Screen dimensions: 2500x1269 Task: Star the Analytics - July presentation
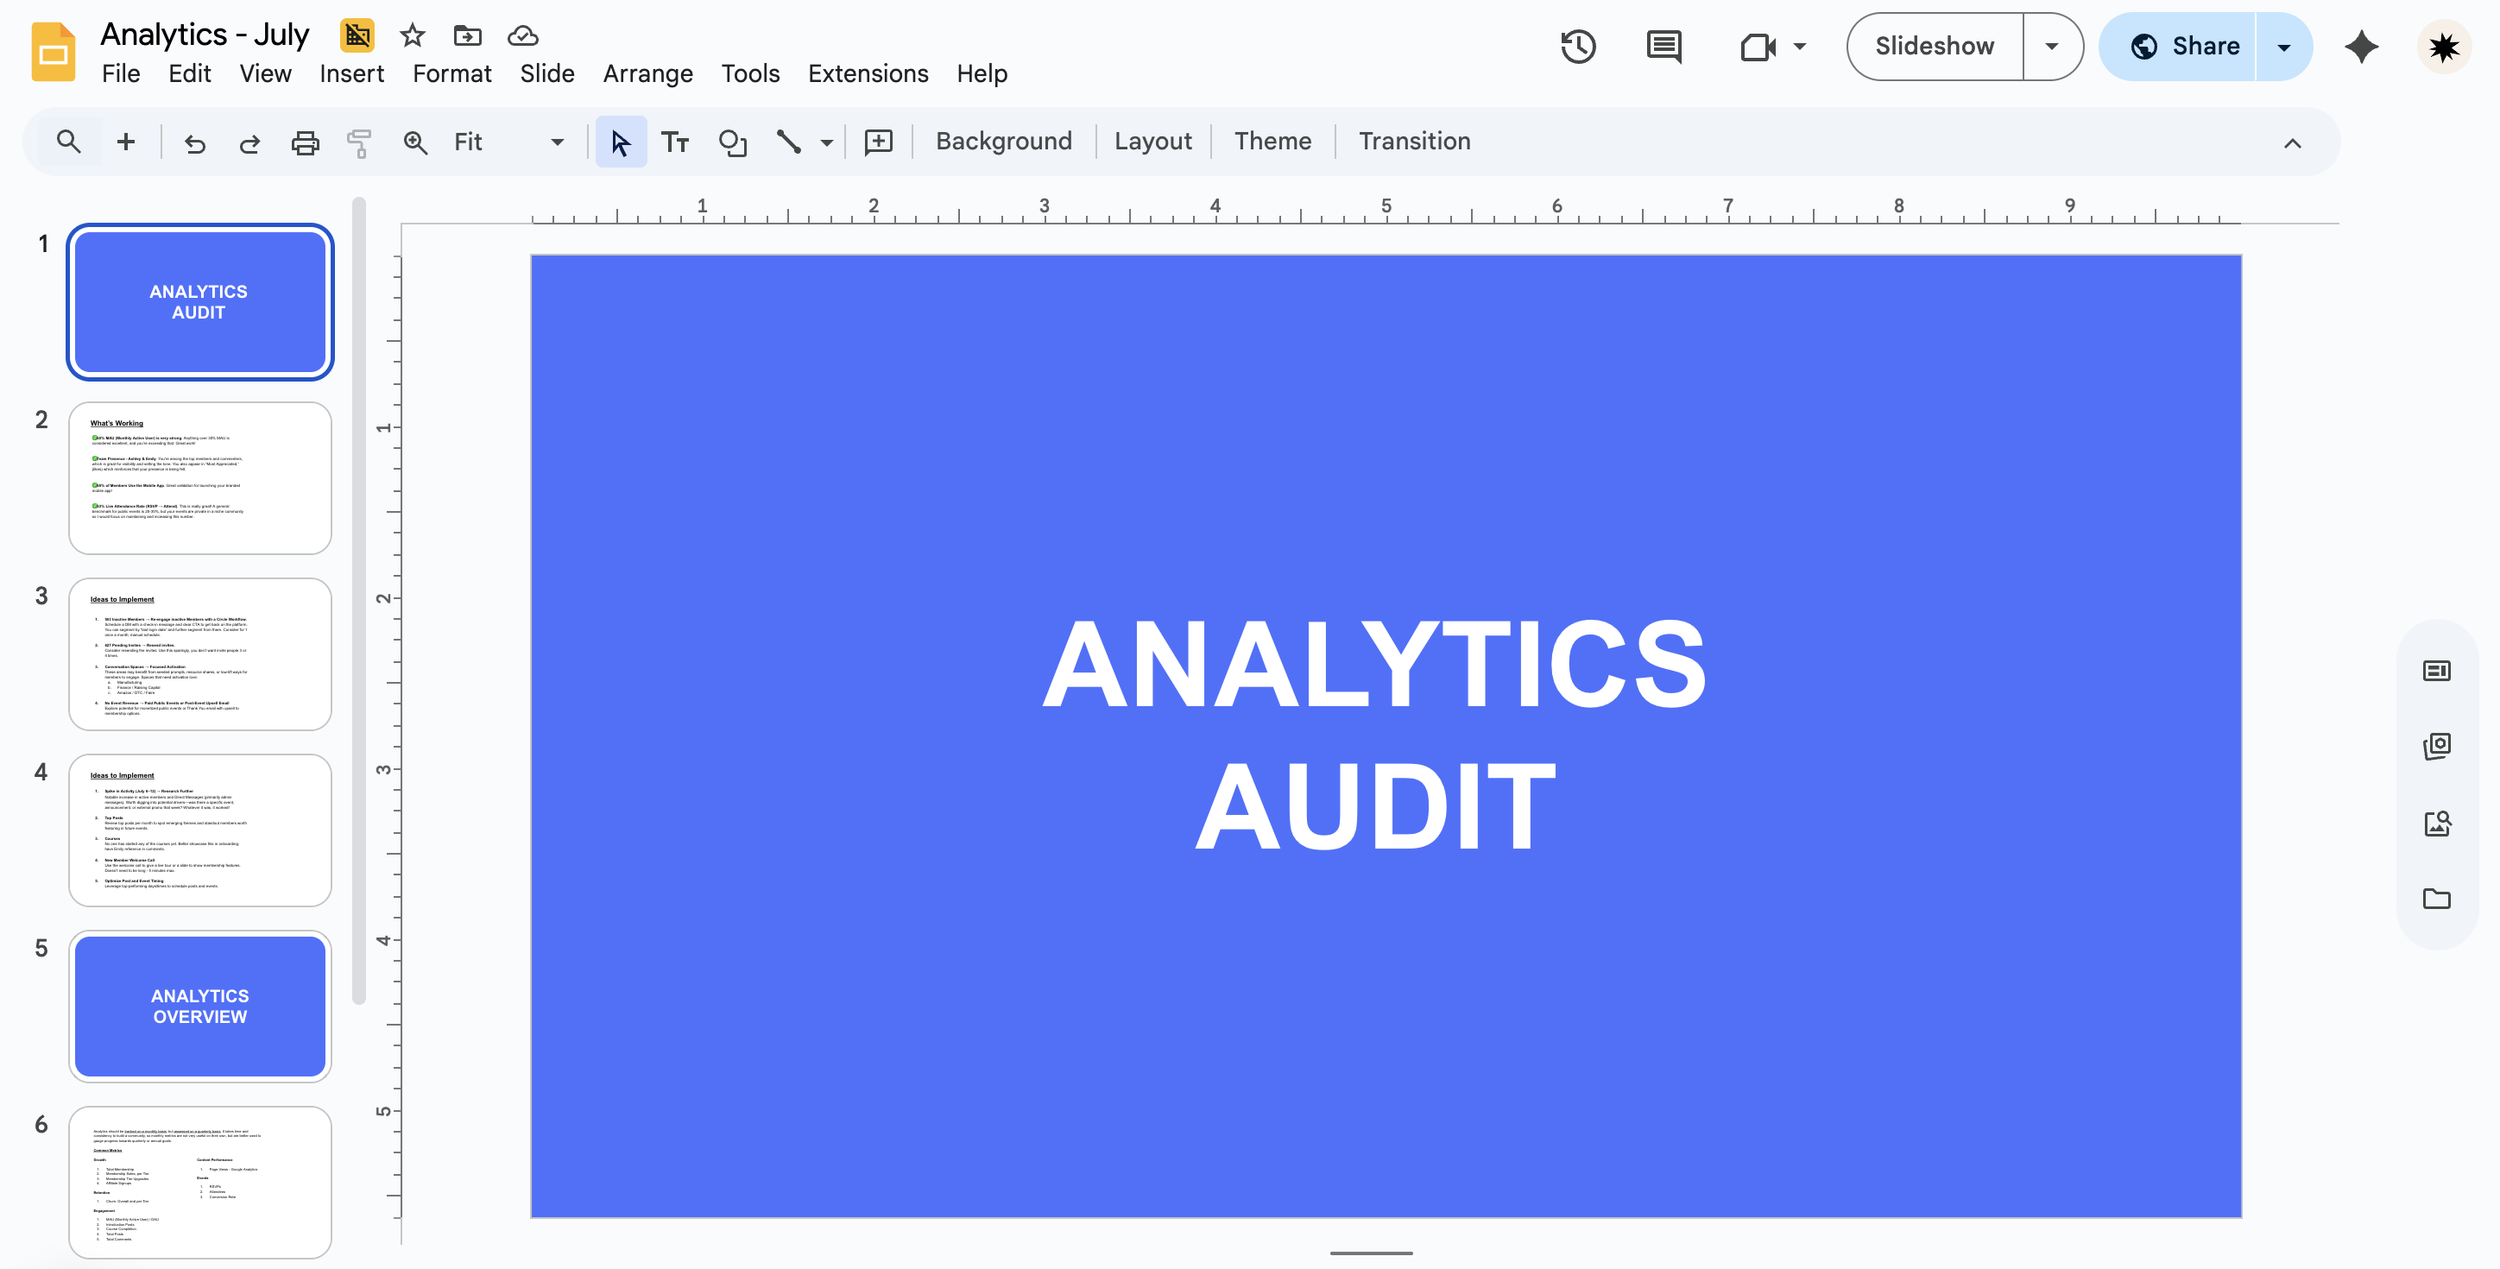(x=412, y=36)
